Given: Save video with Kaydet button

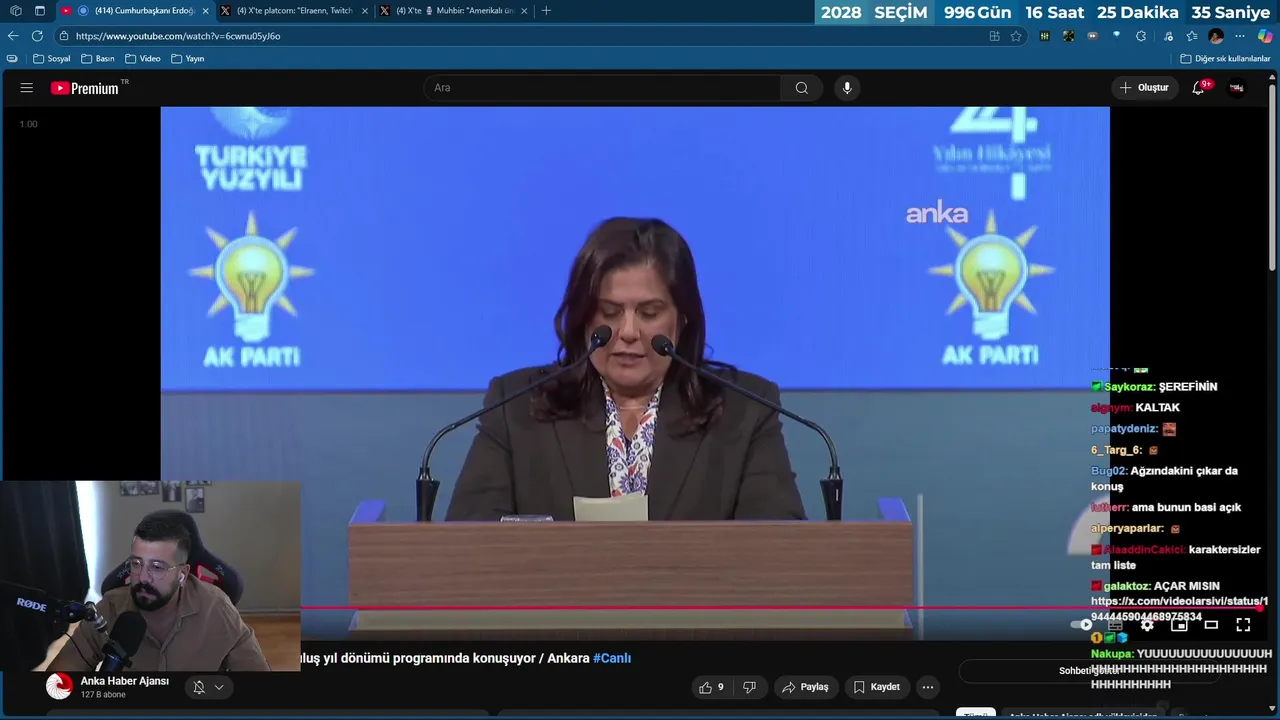Looking at the screenshot, I should pos(876,687).
